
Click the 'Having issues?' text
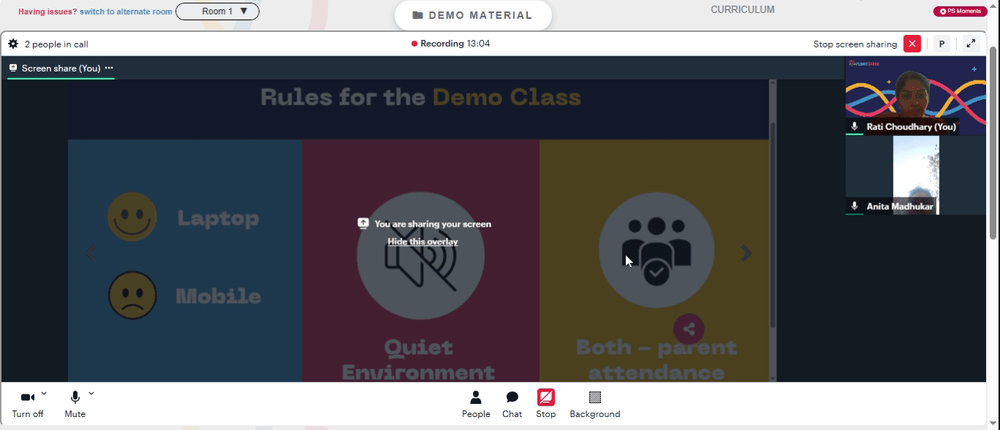coord(47,11)
